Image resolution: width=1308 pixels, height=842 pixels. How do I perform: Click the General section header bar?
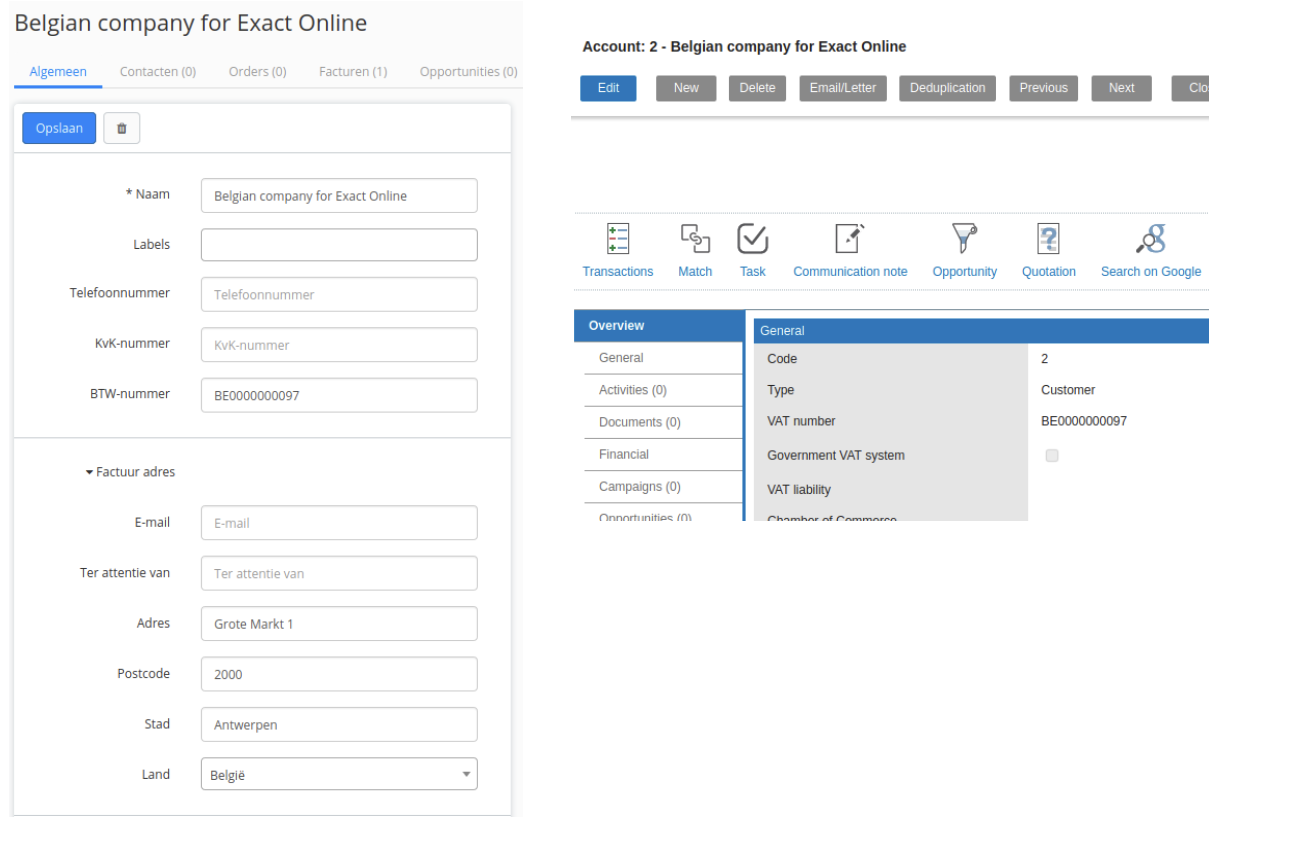pos(981,331)
